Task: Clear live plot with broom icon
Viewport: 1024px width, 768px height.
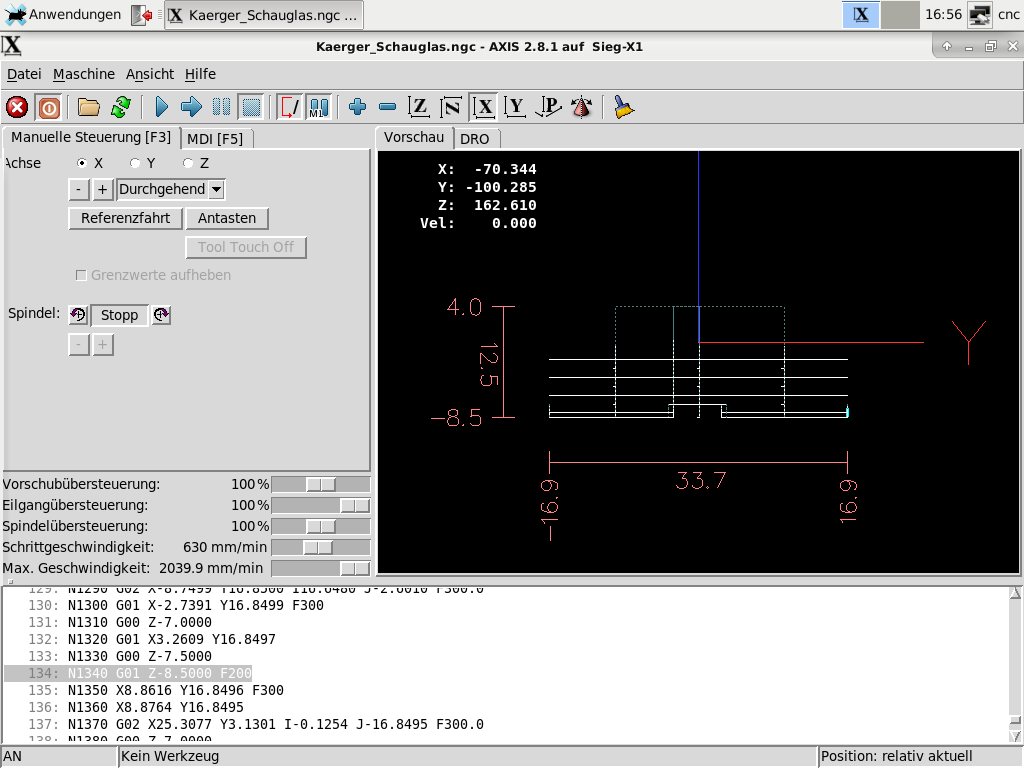Action: click(x=624, y=107)
